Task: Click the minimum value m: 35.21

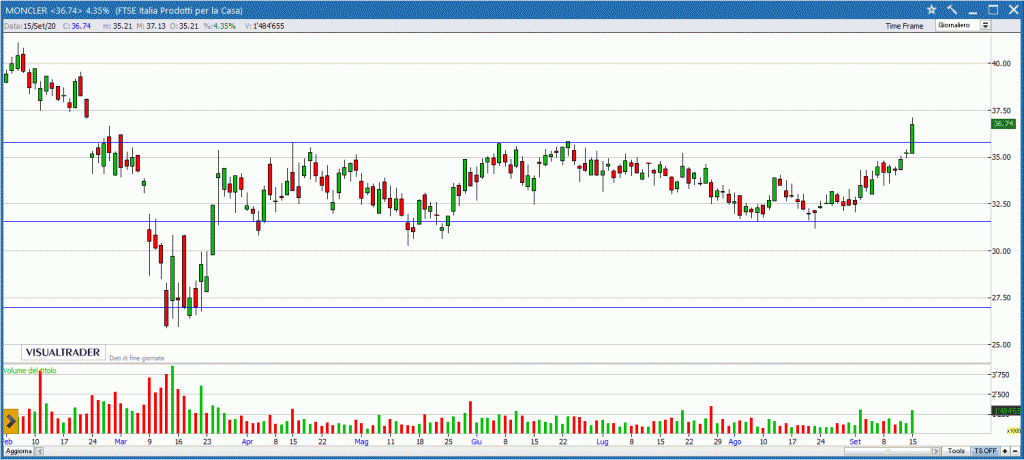Action: pos(120,26)
